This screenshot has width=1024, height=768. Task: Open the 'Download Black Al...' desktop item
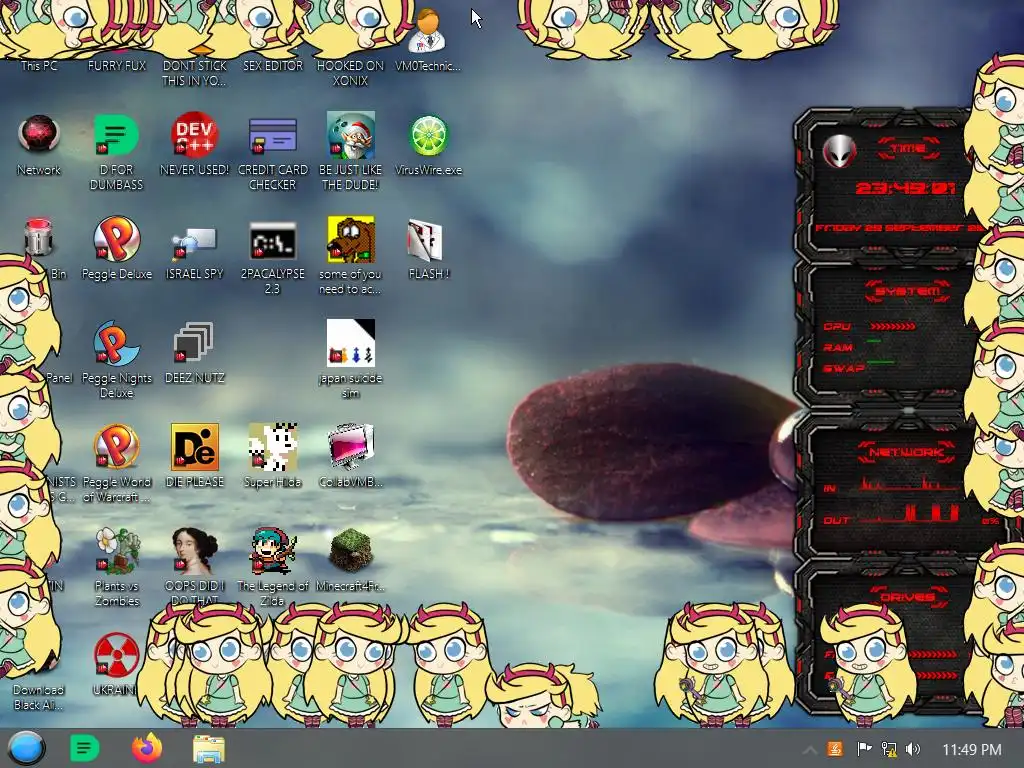pyautogui.click(x=39, y=697)
